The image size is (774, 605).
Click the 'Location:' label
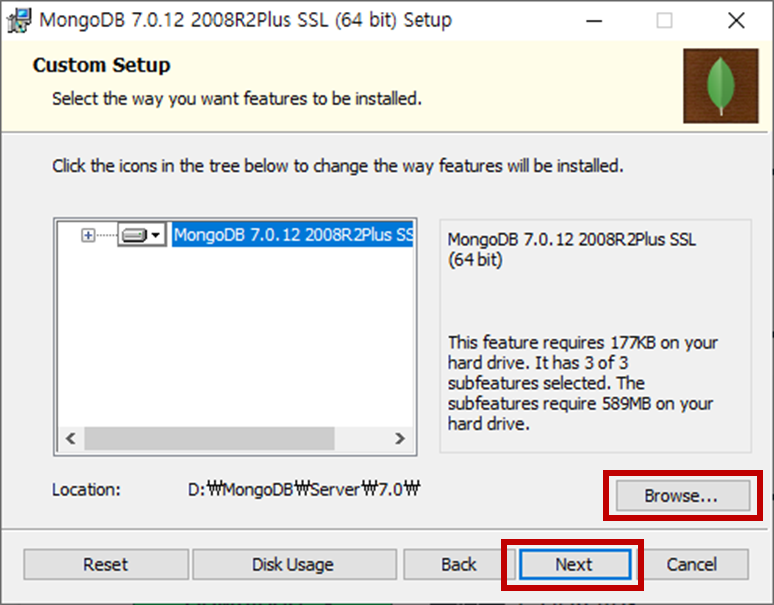tap(86, 490)
